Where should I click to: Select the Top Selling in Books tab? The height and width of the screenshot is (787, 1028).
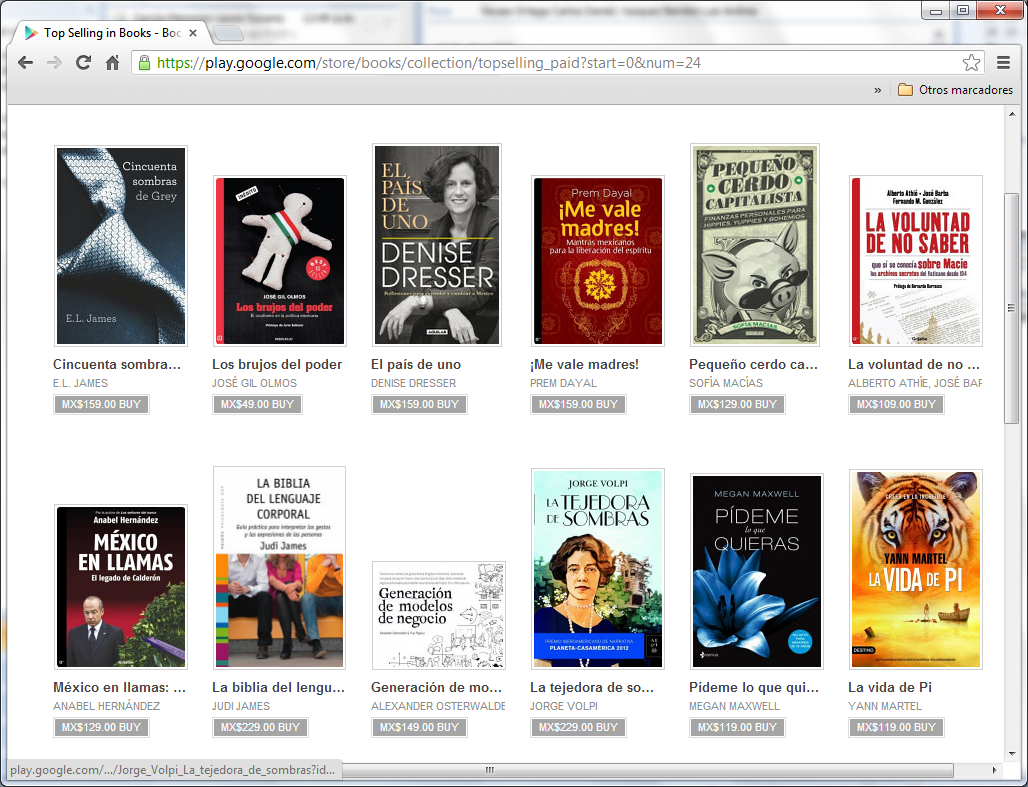[x=111, y=33]
